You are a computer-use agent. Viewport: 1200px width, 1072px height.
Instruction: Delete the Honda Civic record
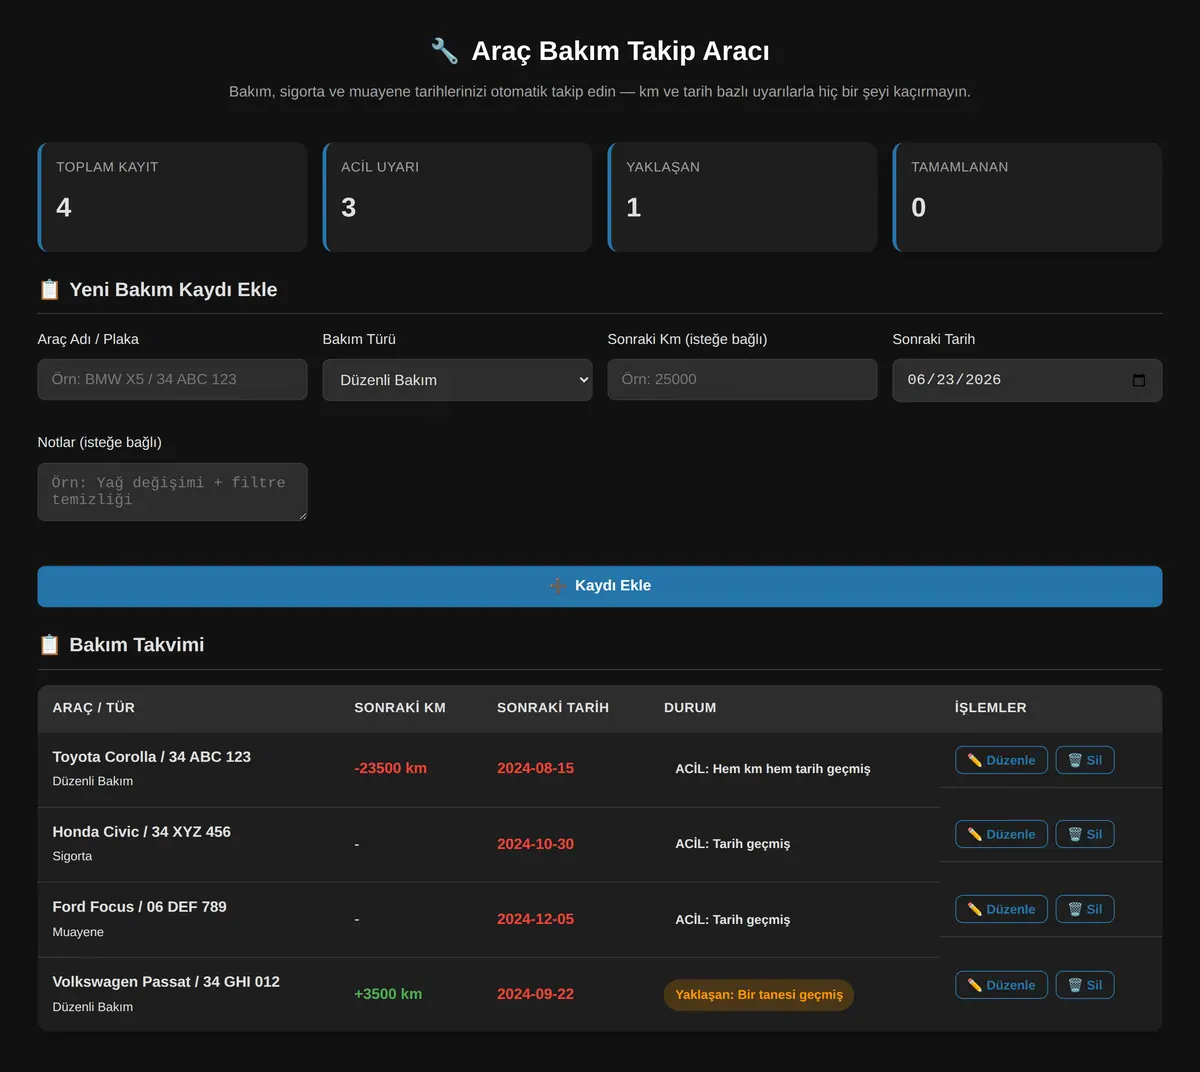pyautogui.click(x=1084, y=834)
